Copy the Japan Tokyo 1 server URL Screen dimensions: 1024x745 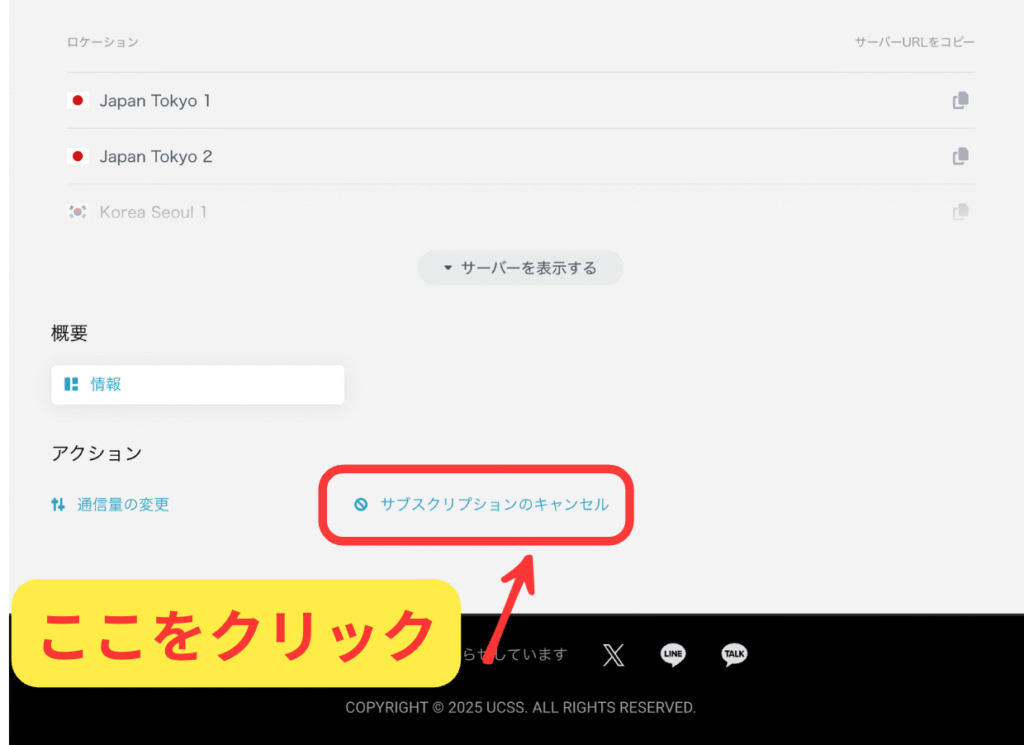960,100
